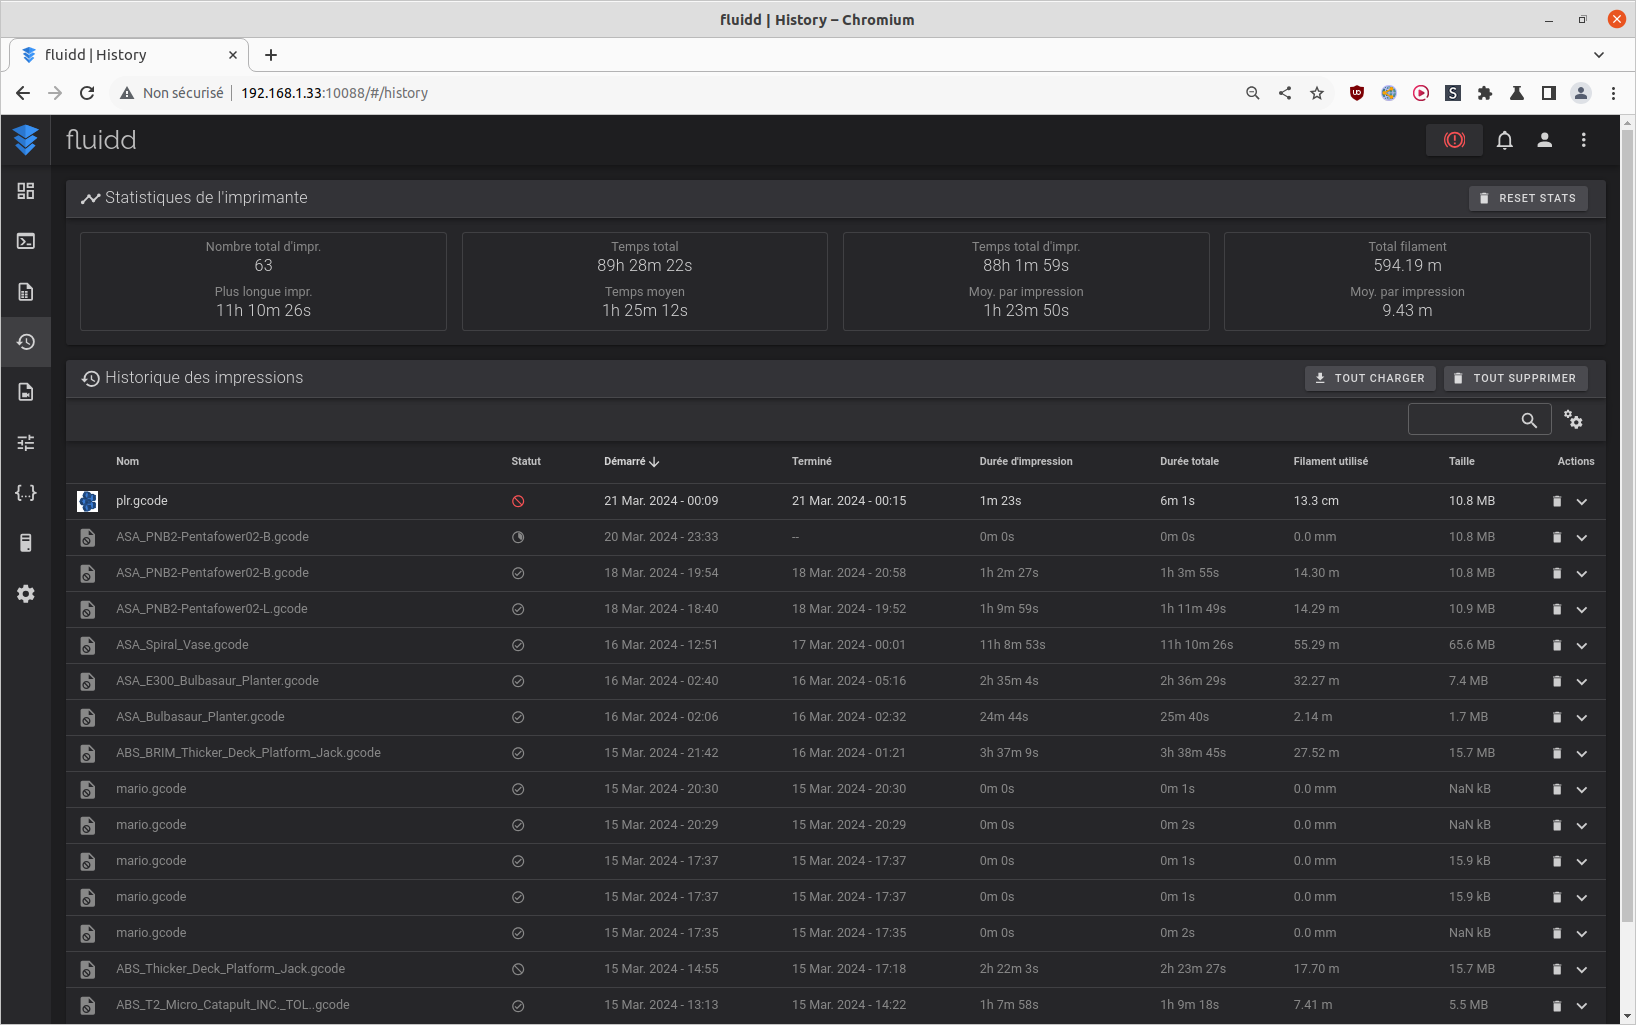
Task: Open the tab search dropdown arrow
Action: [1599, 55]
